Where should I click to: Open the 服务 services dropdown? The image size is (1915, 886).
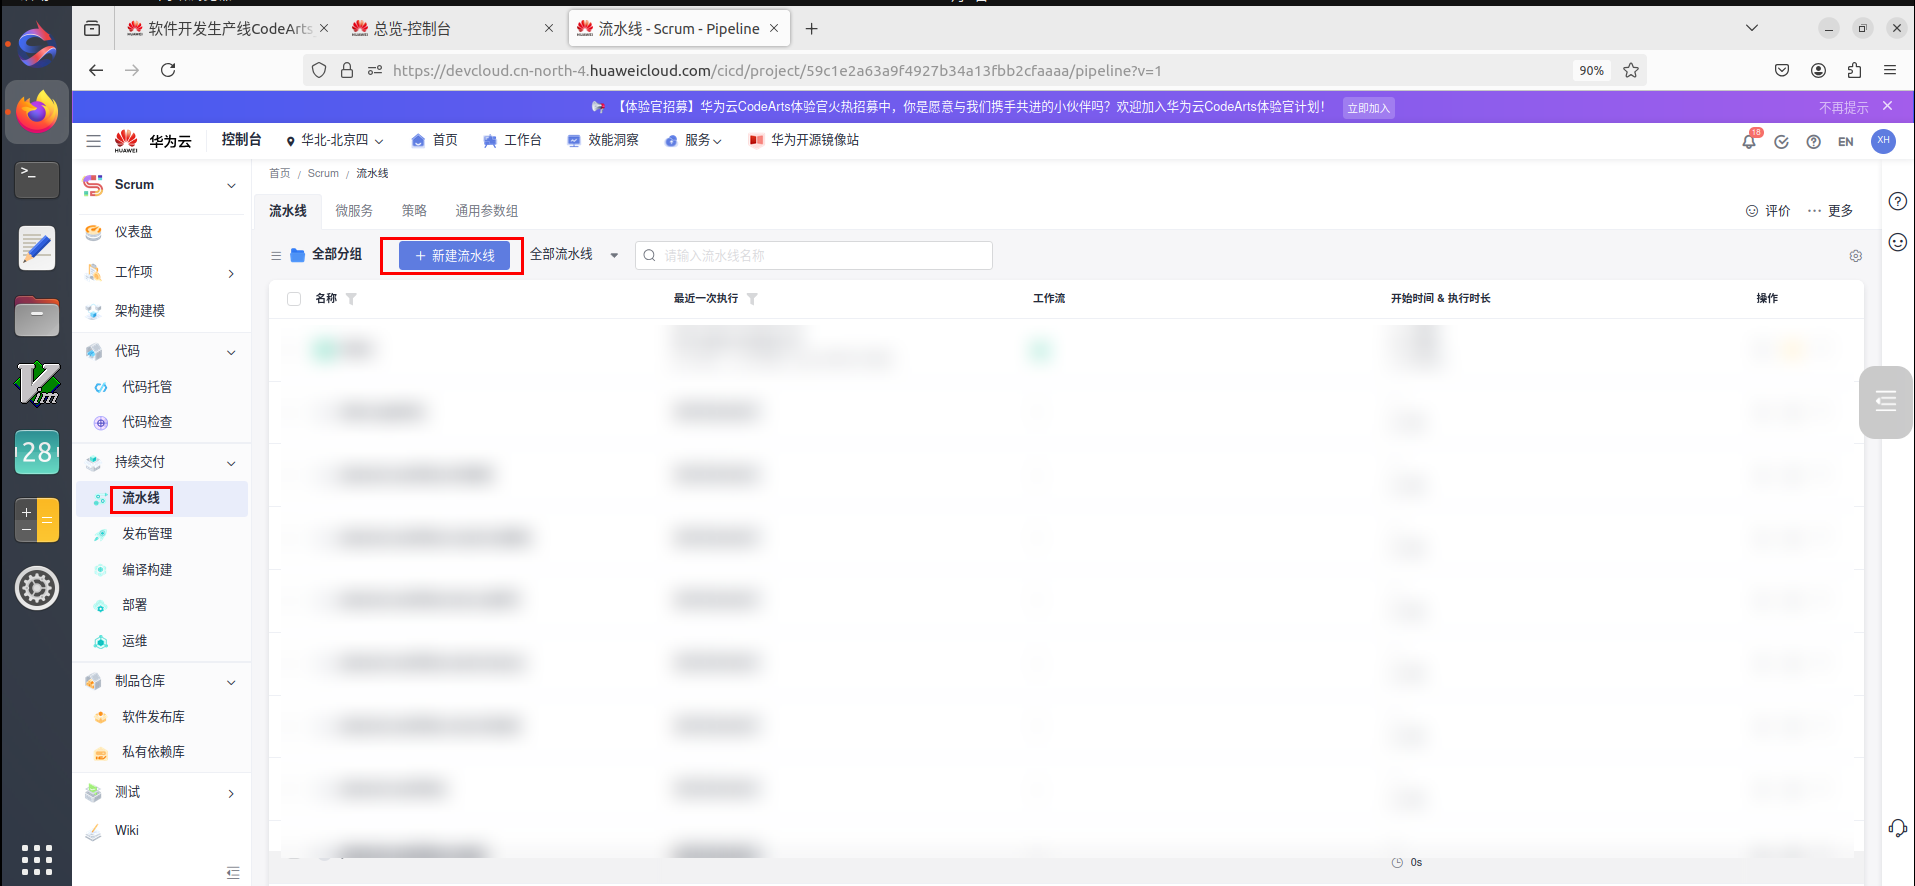click(693, 141)
